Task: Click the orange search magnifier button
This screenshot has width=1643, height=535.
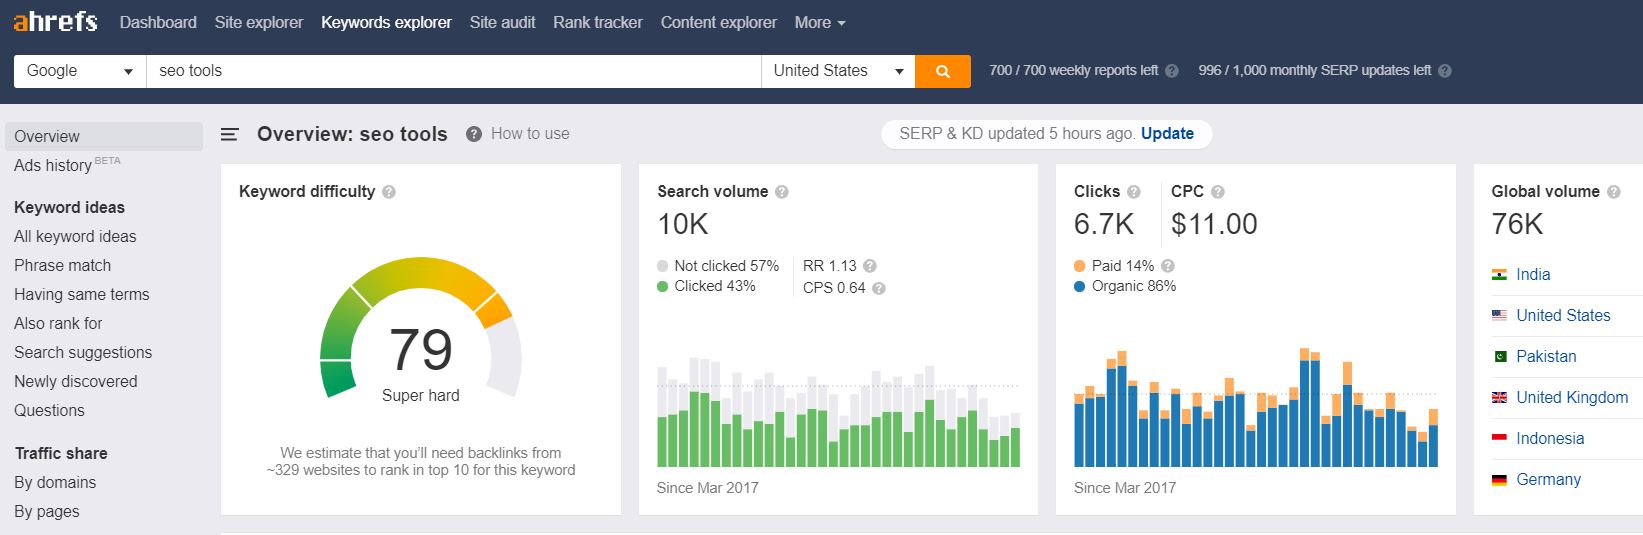Action: (942, 71)
